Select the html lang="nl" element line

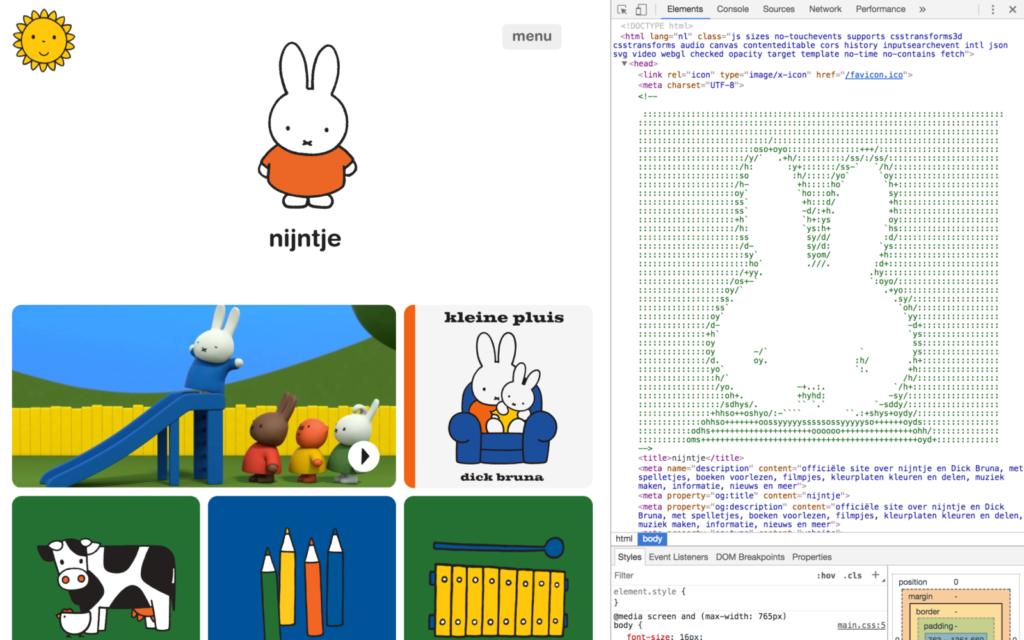[810, 45]
